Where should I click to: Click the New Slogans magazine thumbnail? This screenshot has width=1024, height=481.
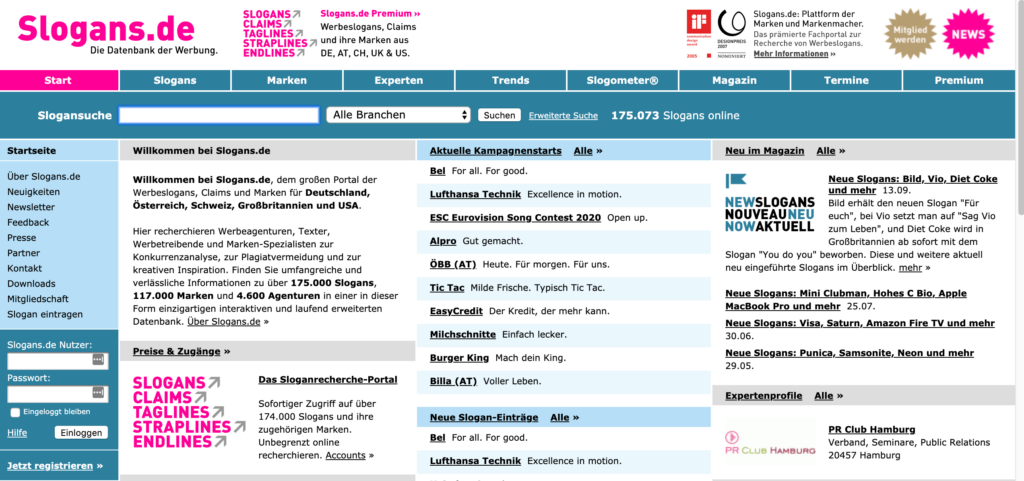point(769,202)
